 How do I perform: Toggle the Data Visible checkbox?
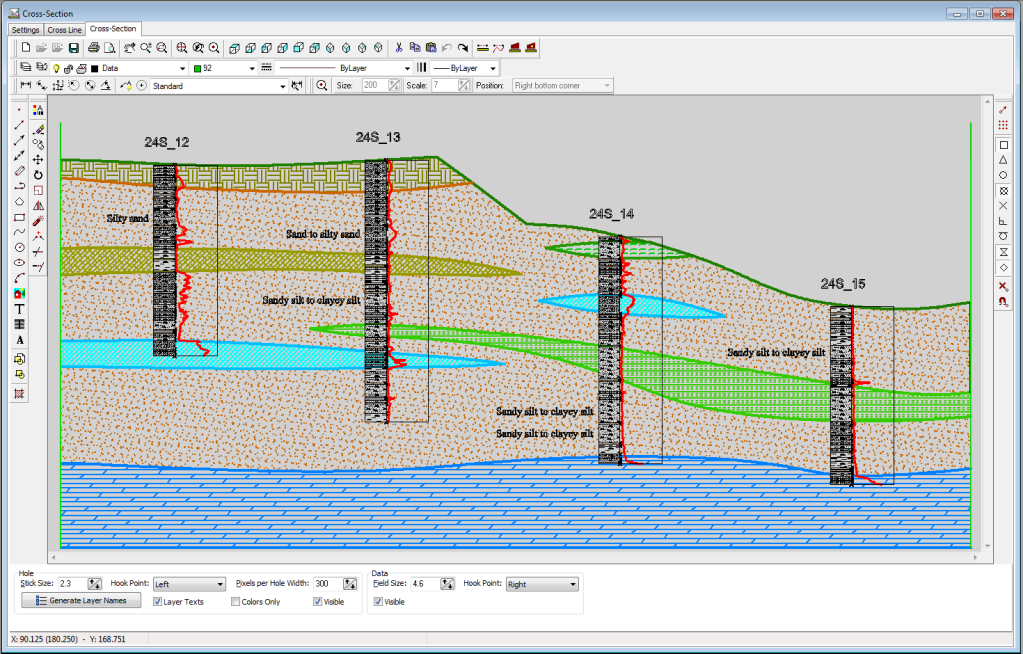pyautogui.click(x=378, y=602)
